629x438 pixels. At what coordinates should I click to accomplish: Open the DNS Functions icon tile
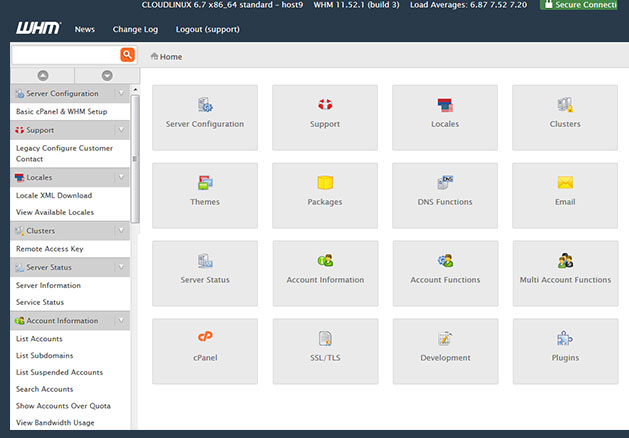point(445,189)
